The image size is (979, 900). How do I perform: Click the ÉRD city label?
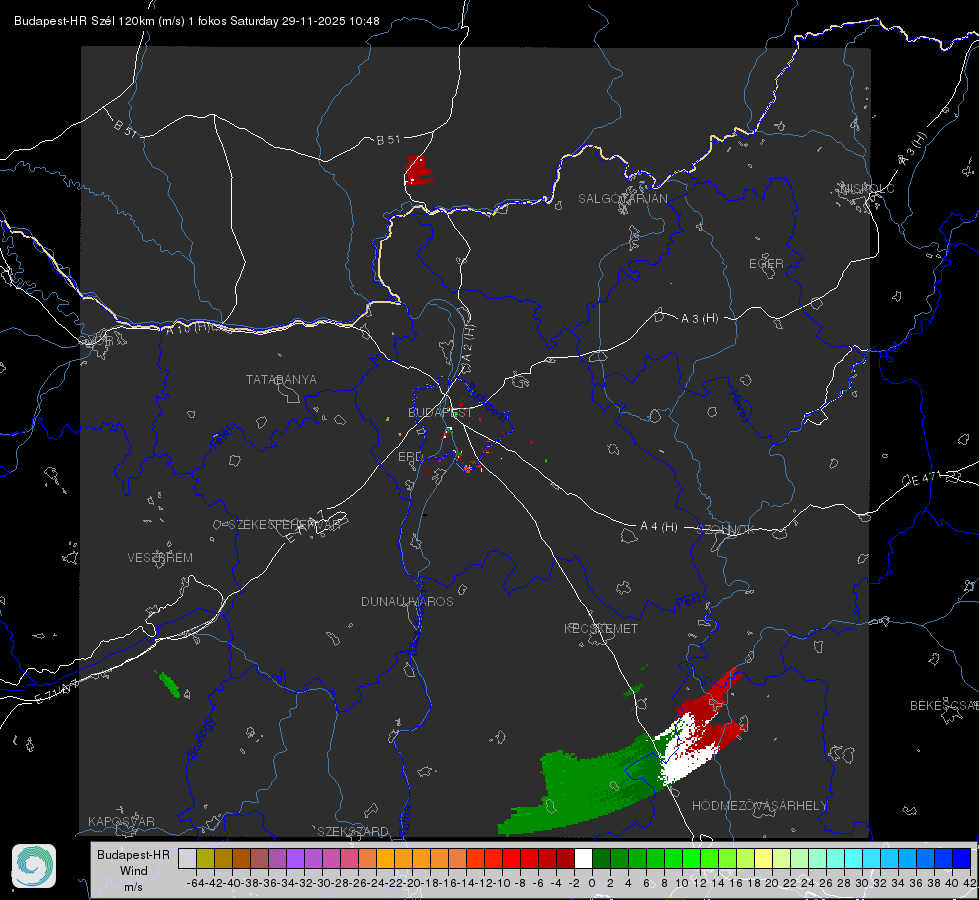[410, 457]
